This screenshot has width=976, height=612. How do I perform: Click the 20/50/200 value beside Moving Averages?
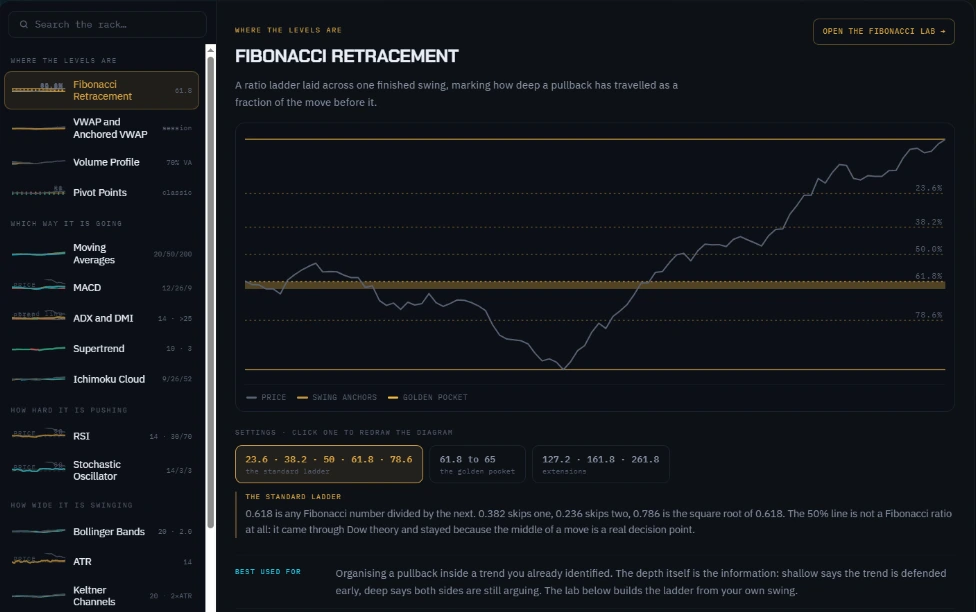tap(172, 254)
